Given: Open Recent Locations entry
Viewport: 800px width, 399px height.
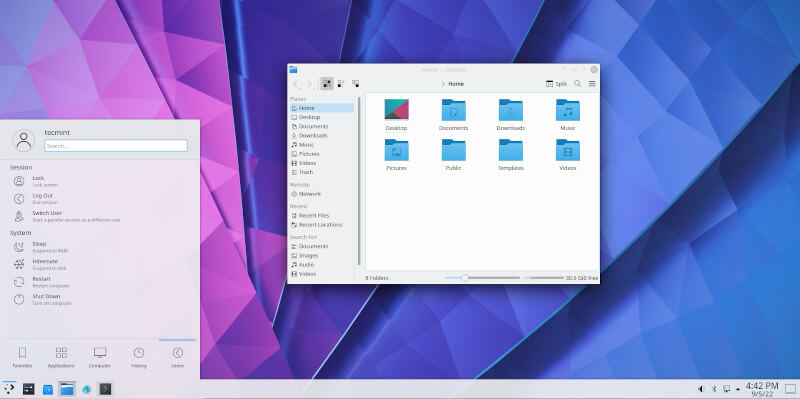Looking at the screenshot, I should pos(321,225).
